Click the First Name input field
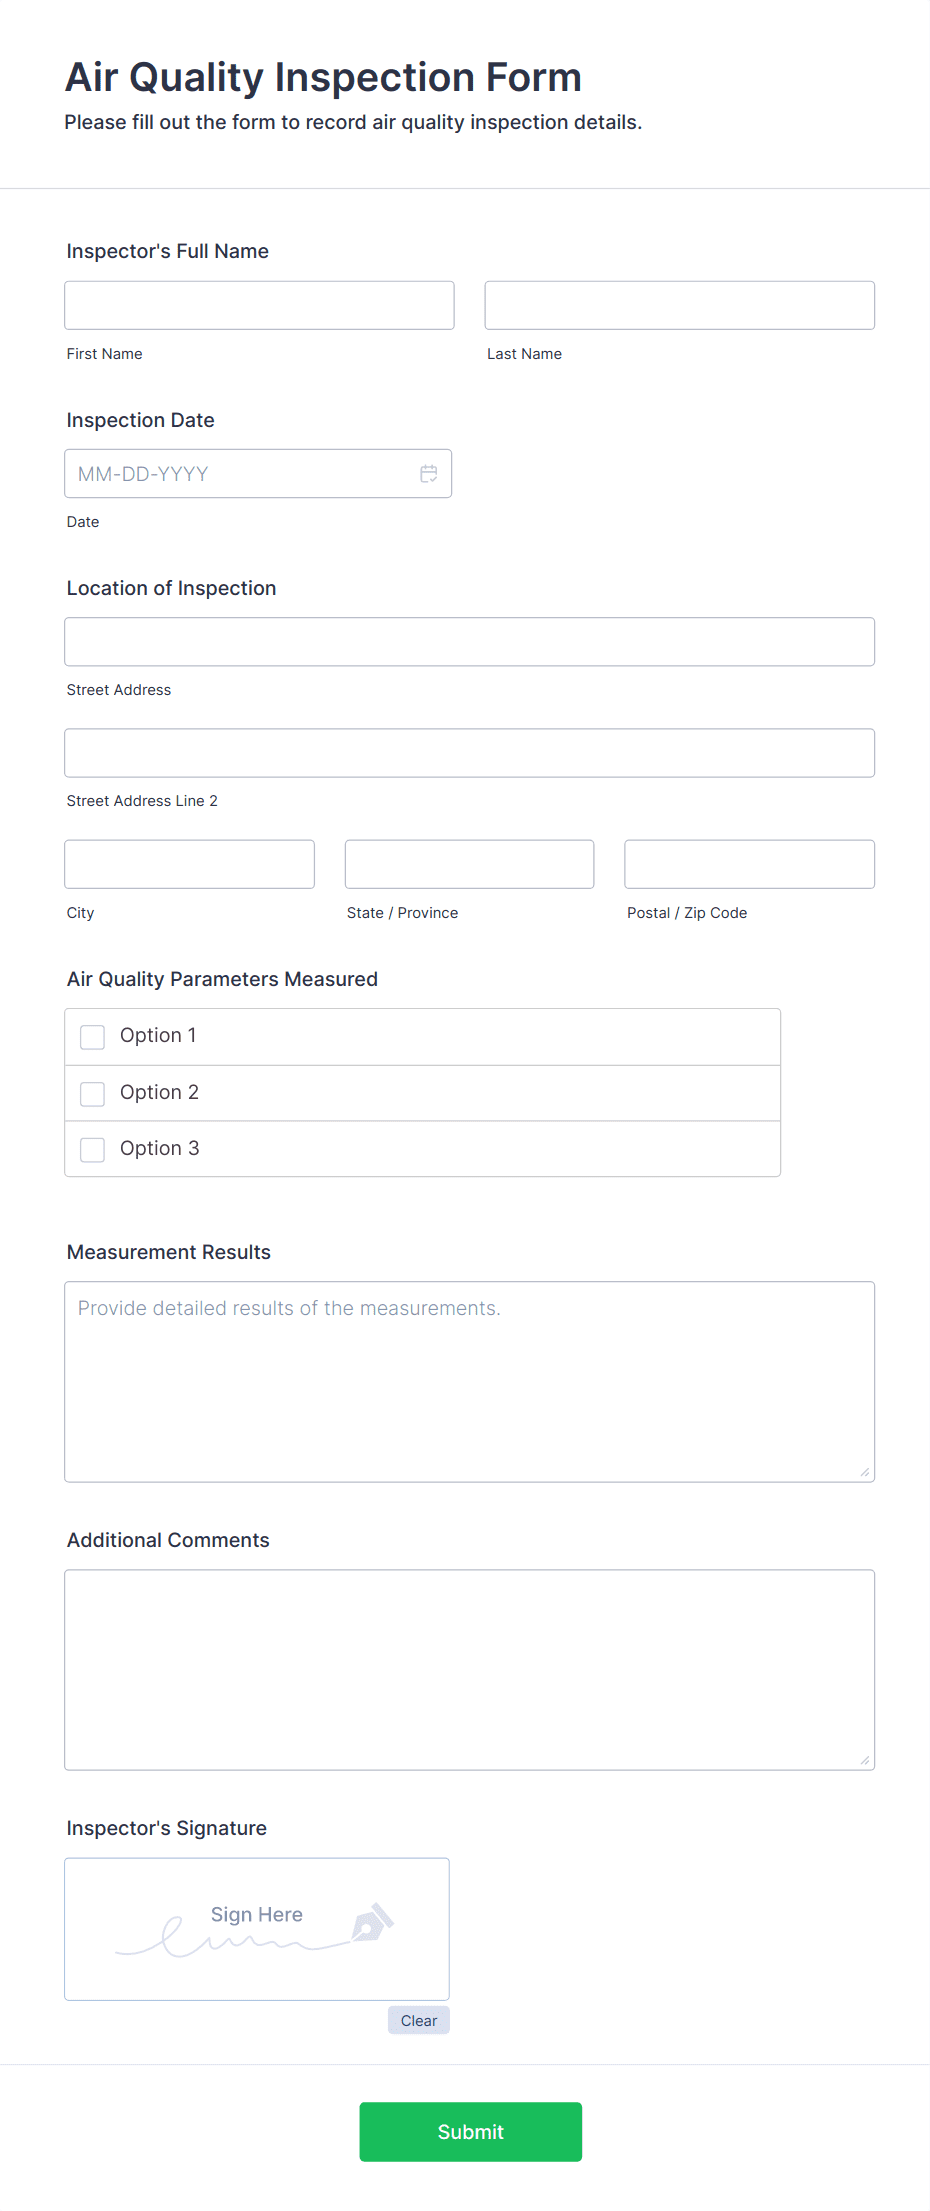 (x=259, y=305)
